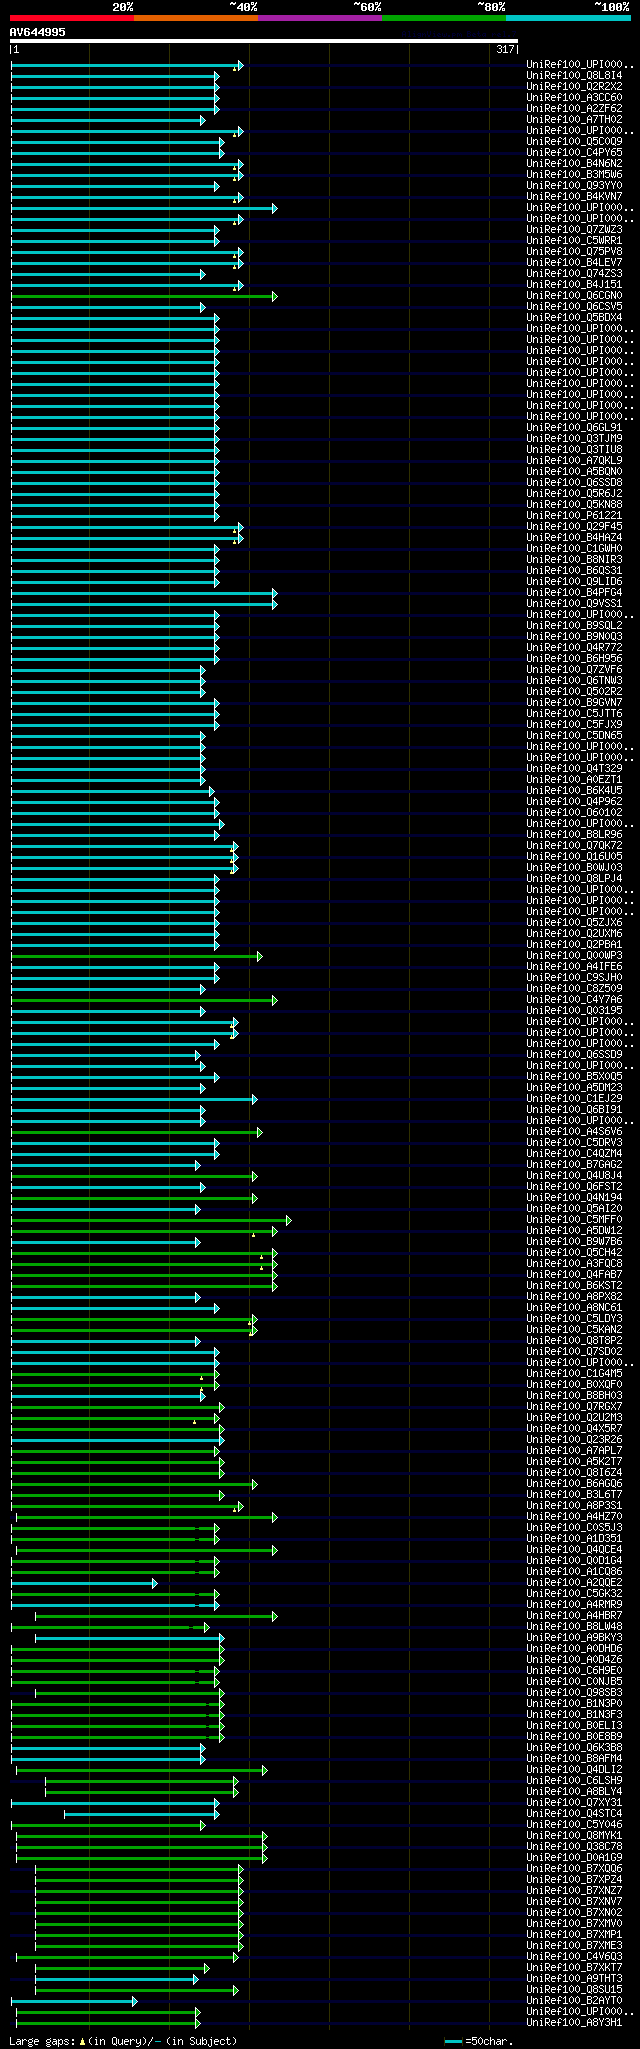Select hit label UniRef100_Q4DLI2
640x2049 pixels.
574,1769
